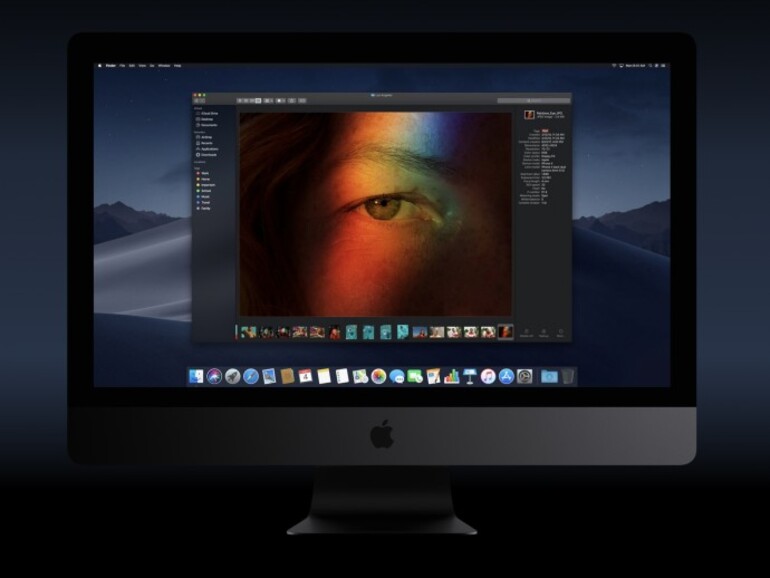Click the Markup quick action
Viewport: 770px width, 578px height.
point(544,333)
